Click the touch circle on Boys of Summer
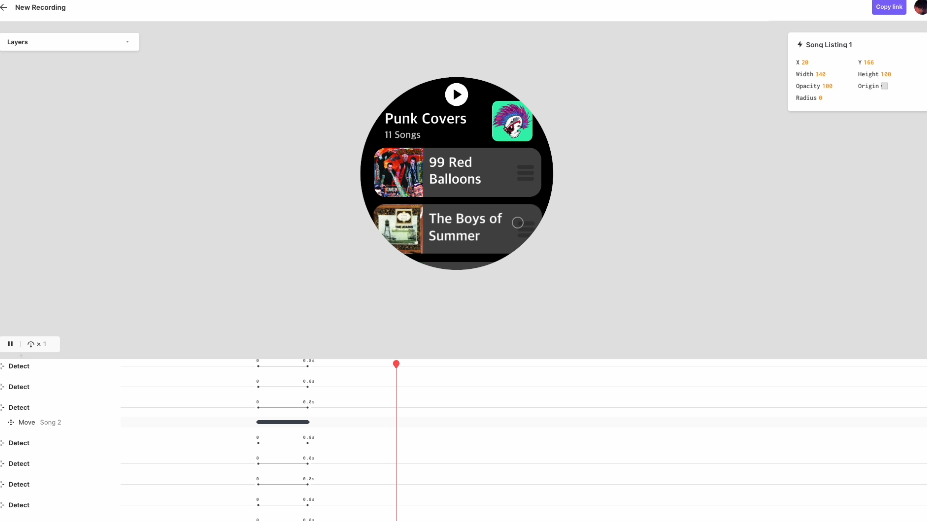This screenshot has height=521, width=927. (517, 222)
